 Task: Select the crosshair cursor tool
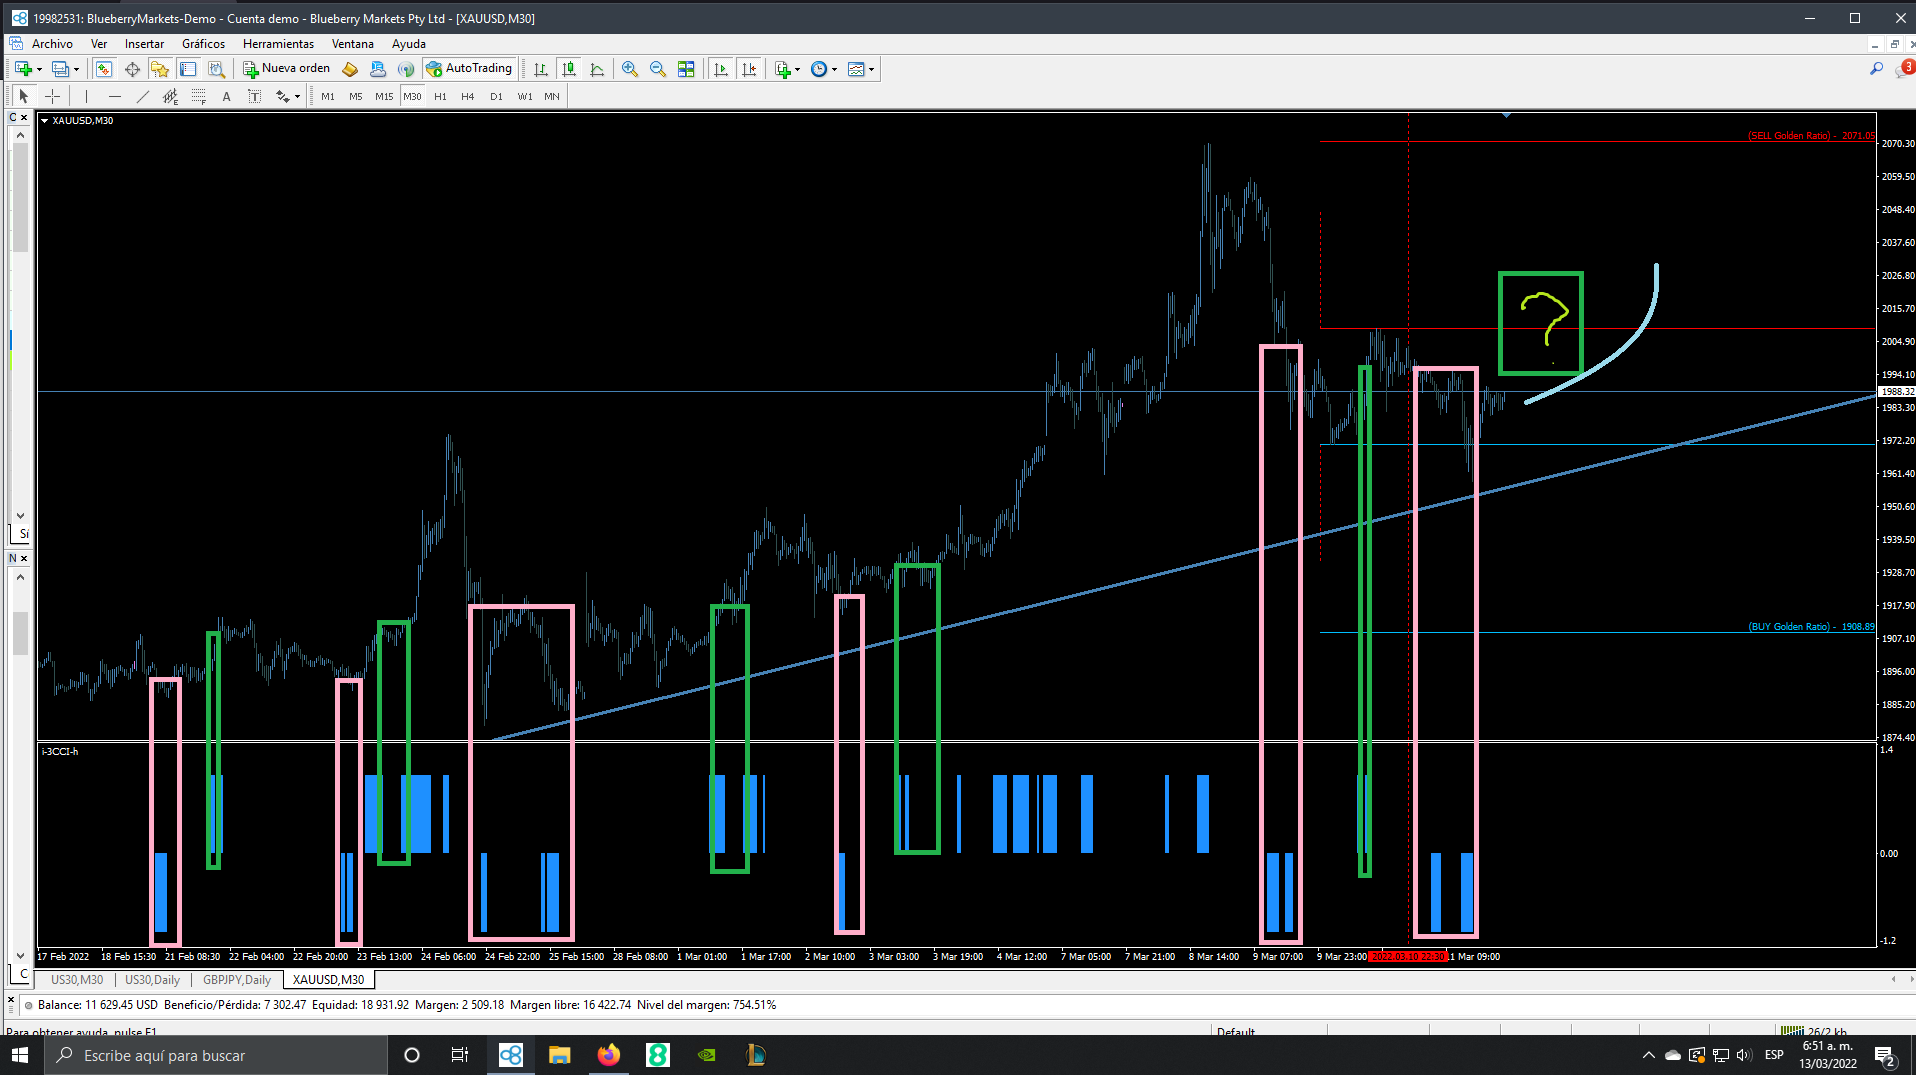pos(53,96)
